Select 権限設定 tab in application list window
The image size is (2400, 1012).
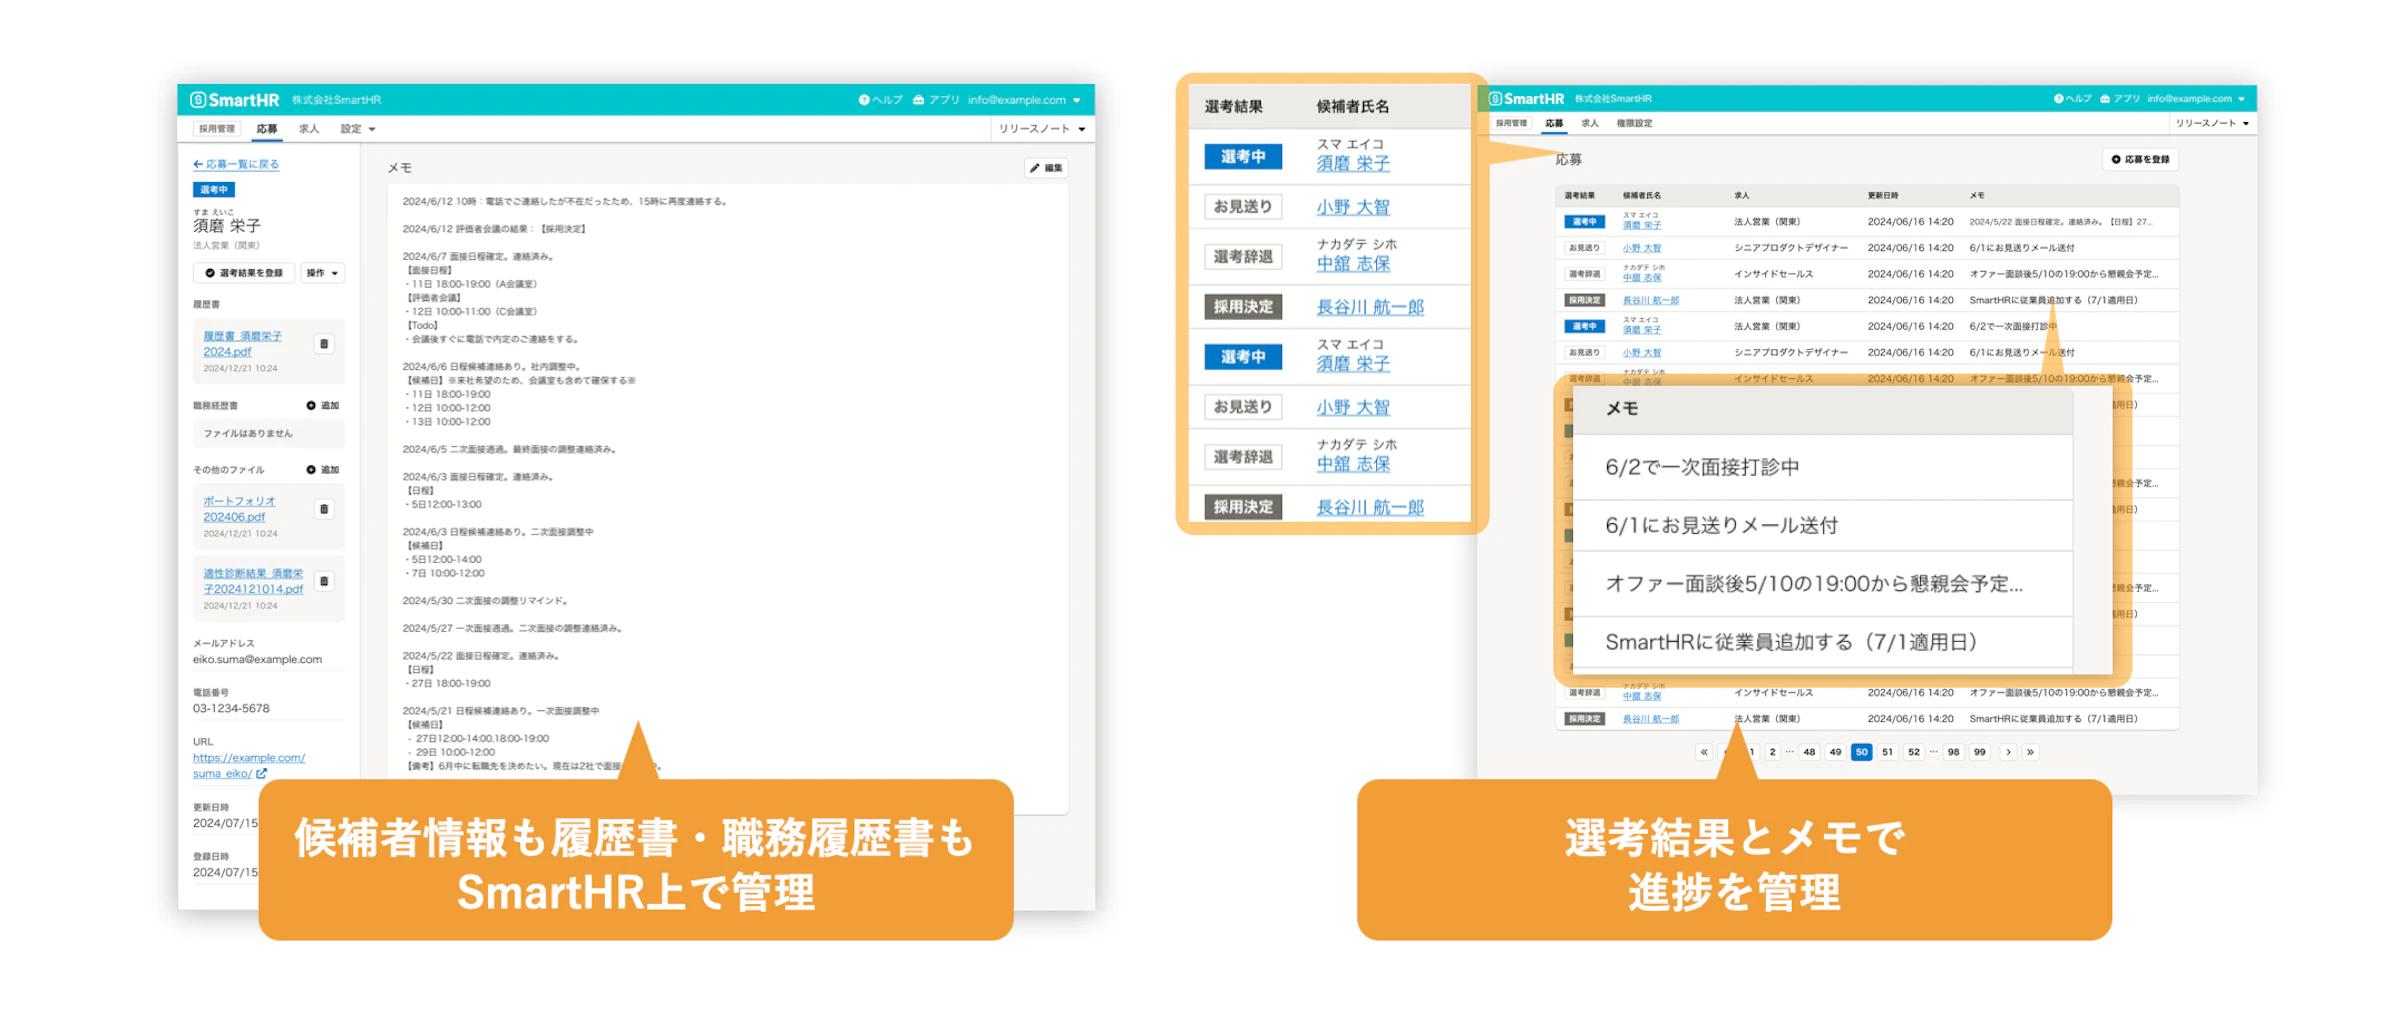click(1634, 123)
